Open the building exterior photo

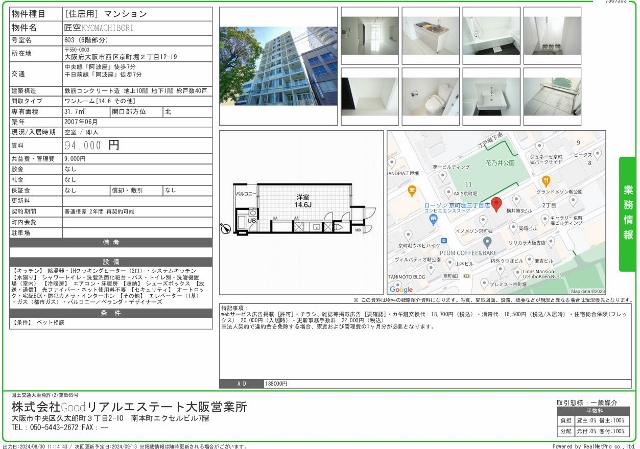tap(278, 66)
